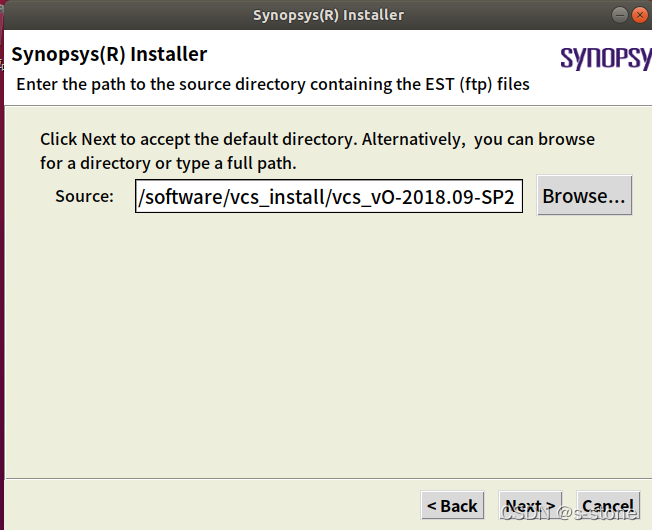
Task: Click the CSDN watermark text
Action: pos(569,514)
